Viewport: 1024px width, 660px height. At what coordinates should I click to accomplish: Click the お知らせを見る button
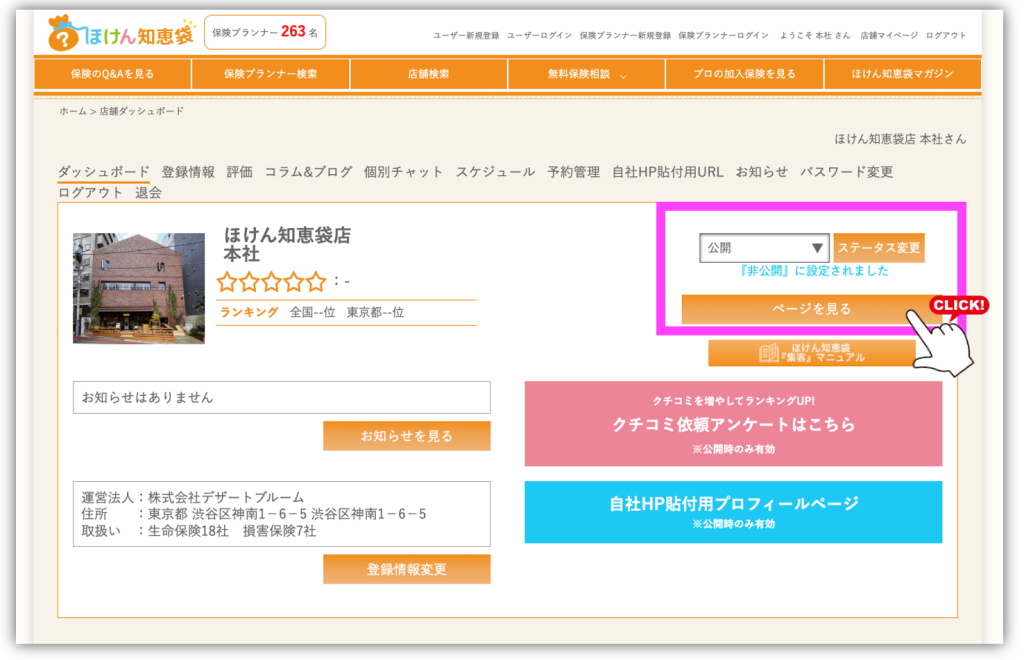(x=407, y=436)
